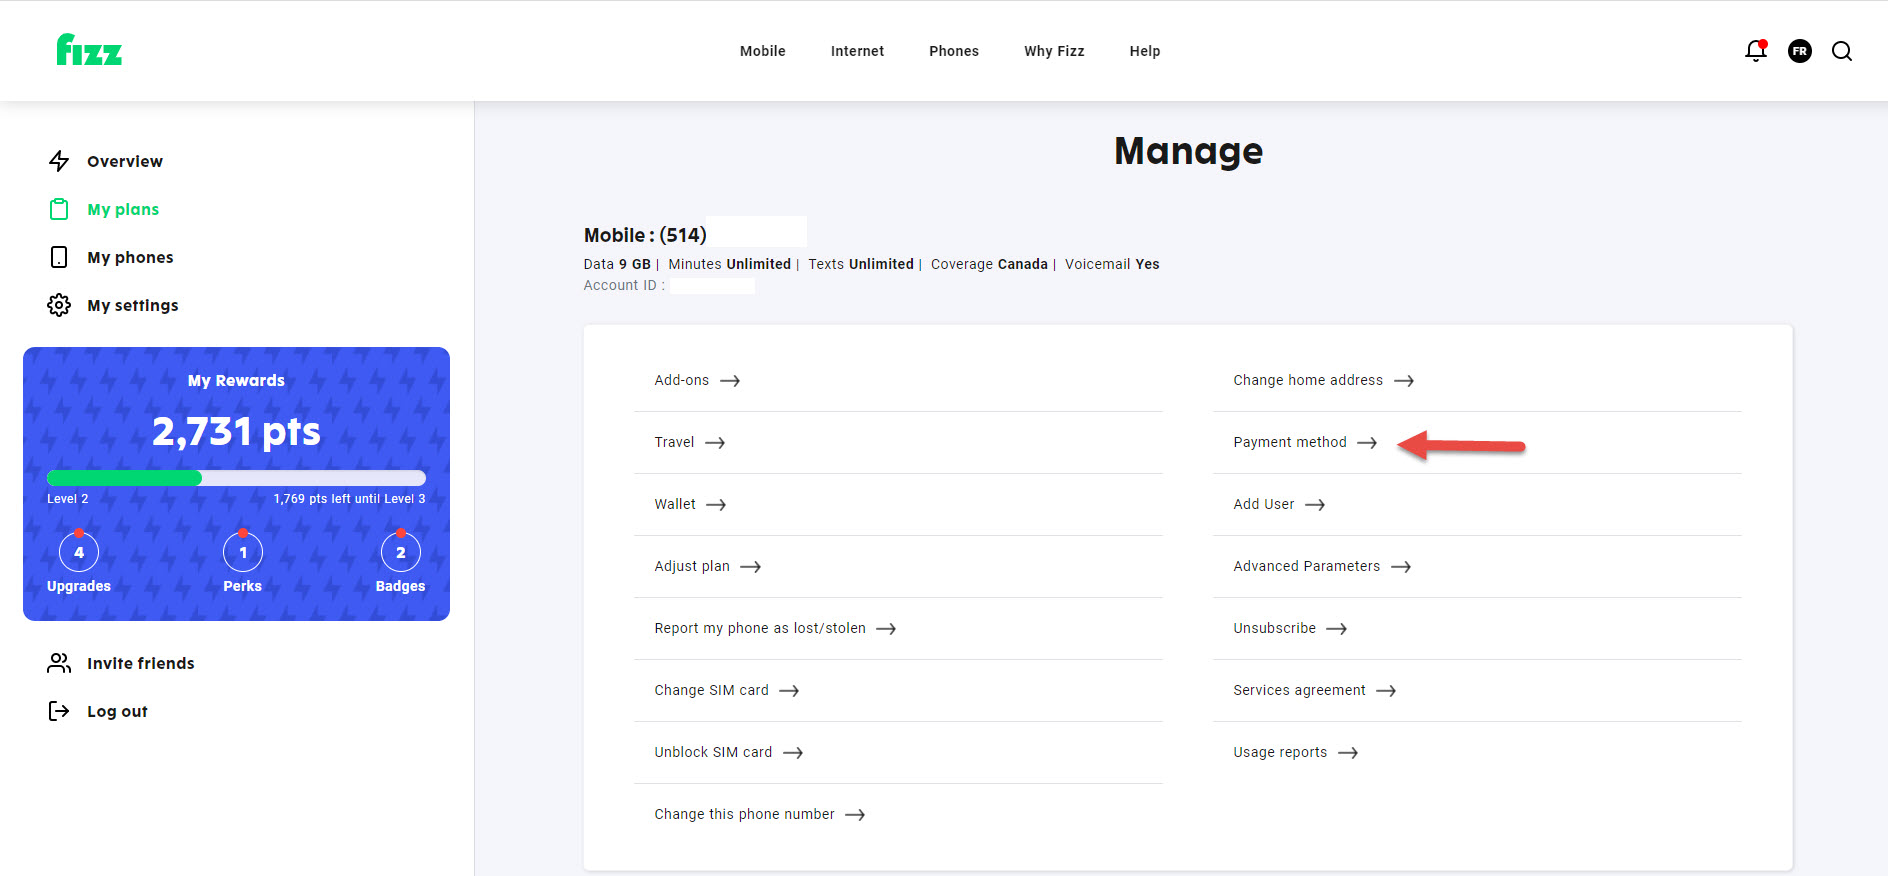Click the Fizz logo

[89, 49]
